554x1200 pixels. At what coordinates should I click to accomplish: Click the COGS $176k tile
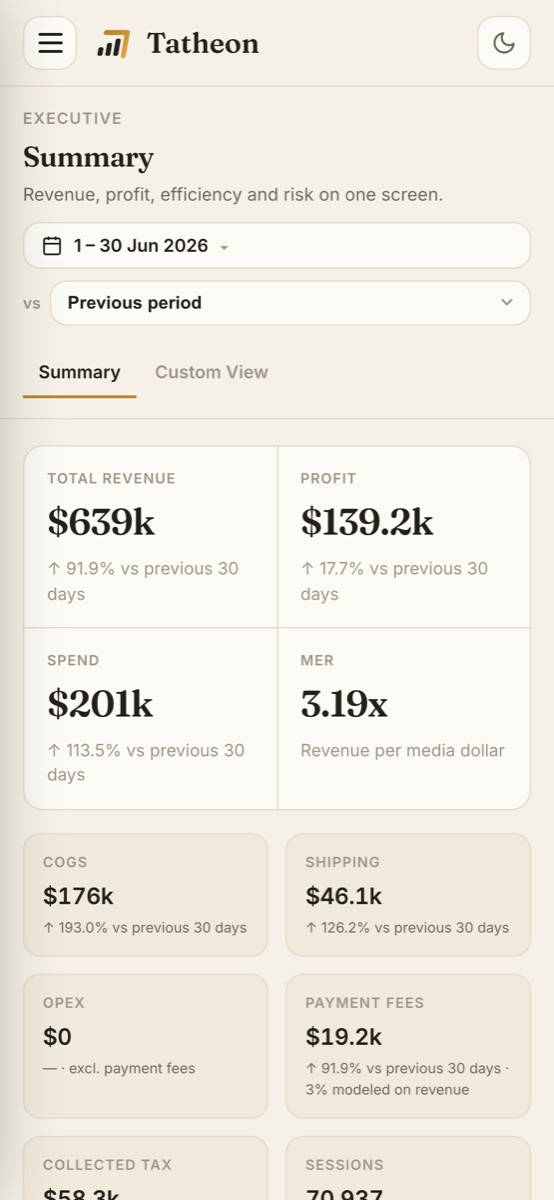coord(146,895)
